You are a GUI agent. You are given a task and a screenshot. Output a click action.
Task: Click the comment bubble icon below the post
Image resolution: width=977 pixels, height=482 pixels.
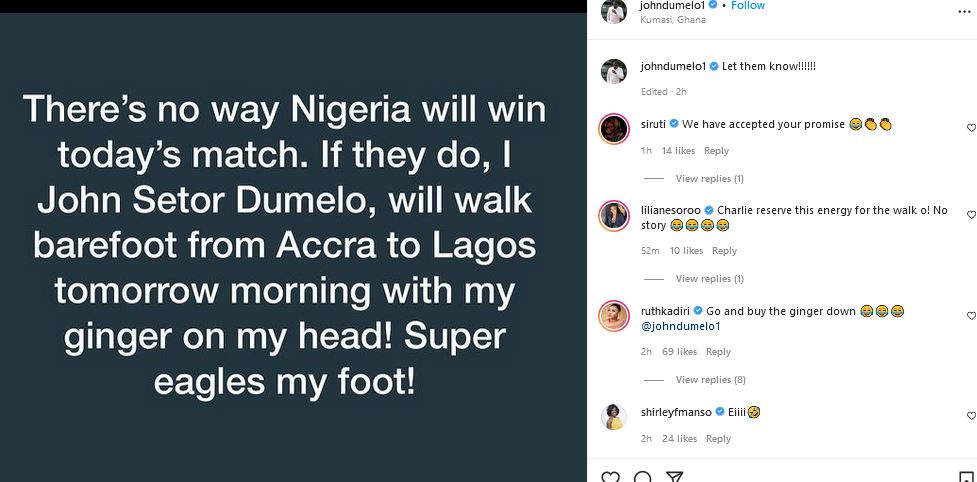tap(643, 477)
